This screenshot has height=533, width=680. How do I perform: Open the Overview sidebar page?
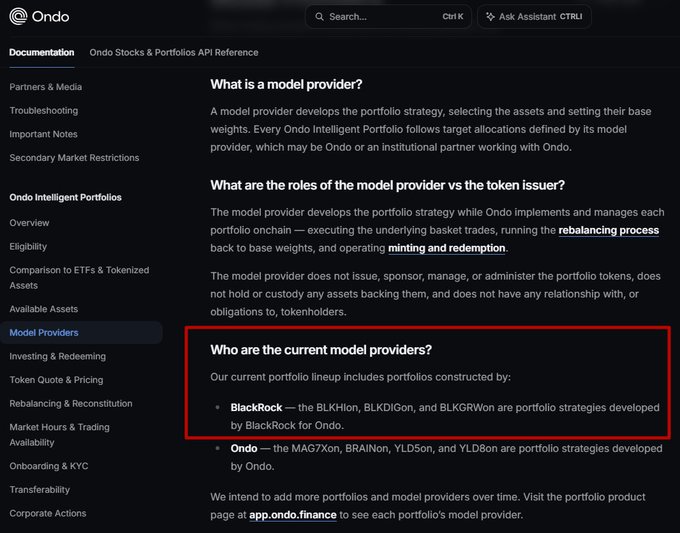[x=29, y=223]
